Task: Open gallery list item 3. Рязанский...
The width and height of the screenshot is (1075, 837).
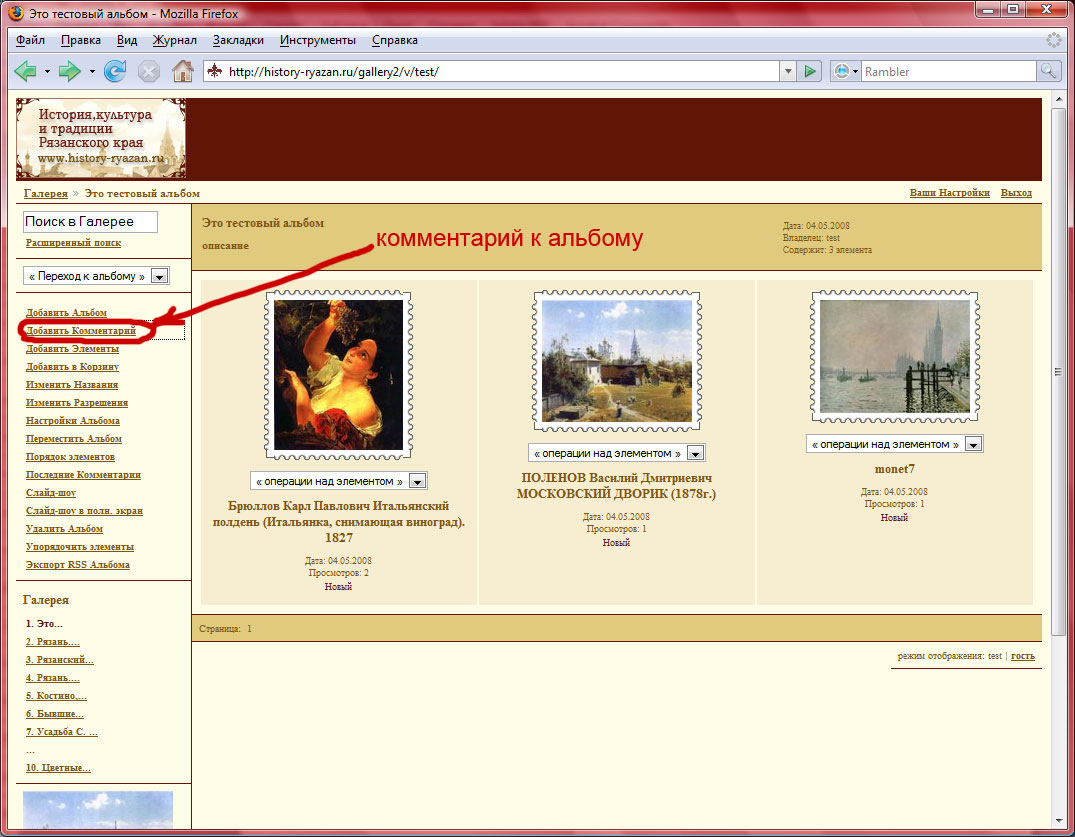Action: click(60, 659)
